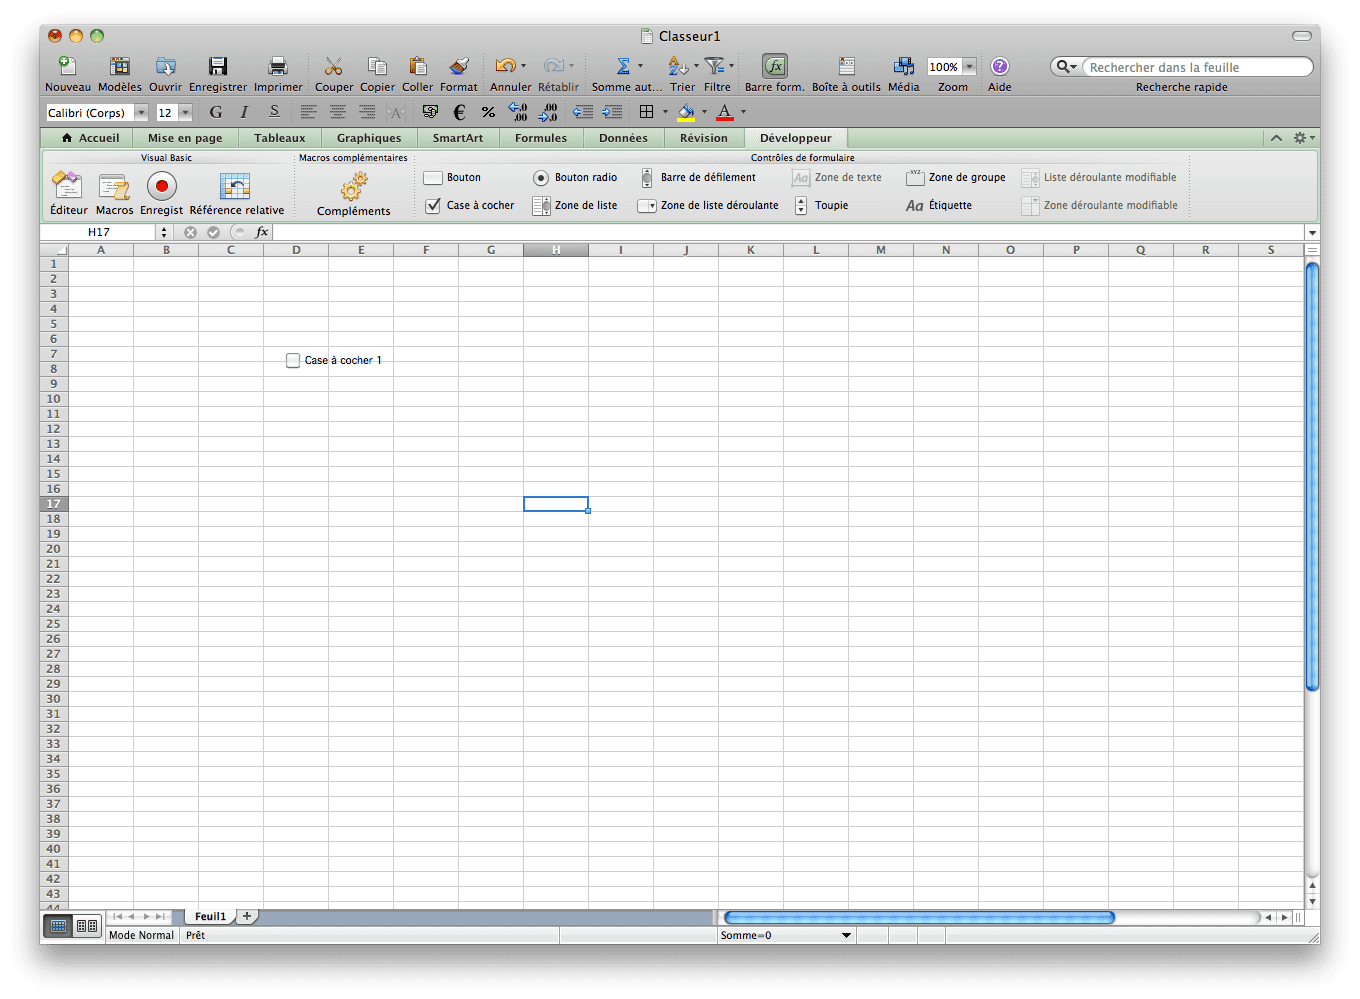Click the Rechercher dans la feuille field
Image resolution: width=1360 pixels, height=999 pixels.
tap(1196, 67)
